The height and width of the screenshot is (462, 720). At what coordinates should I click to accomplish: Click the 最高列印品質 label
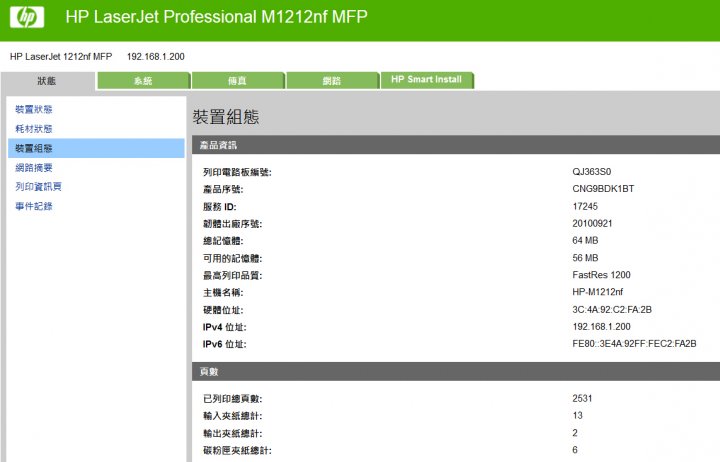232,276
